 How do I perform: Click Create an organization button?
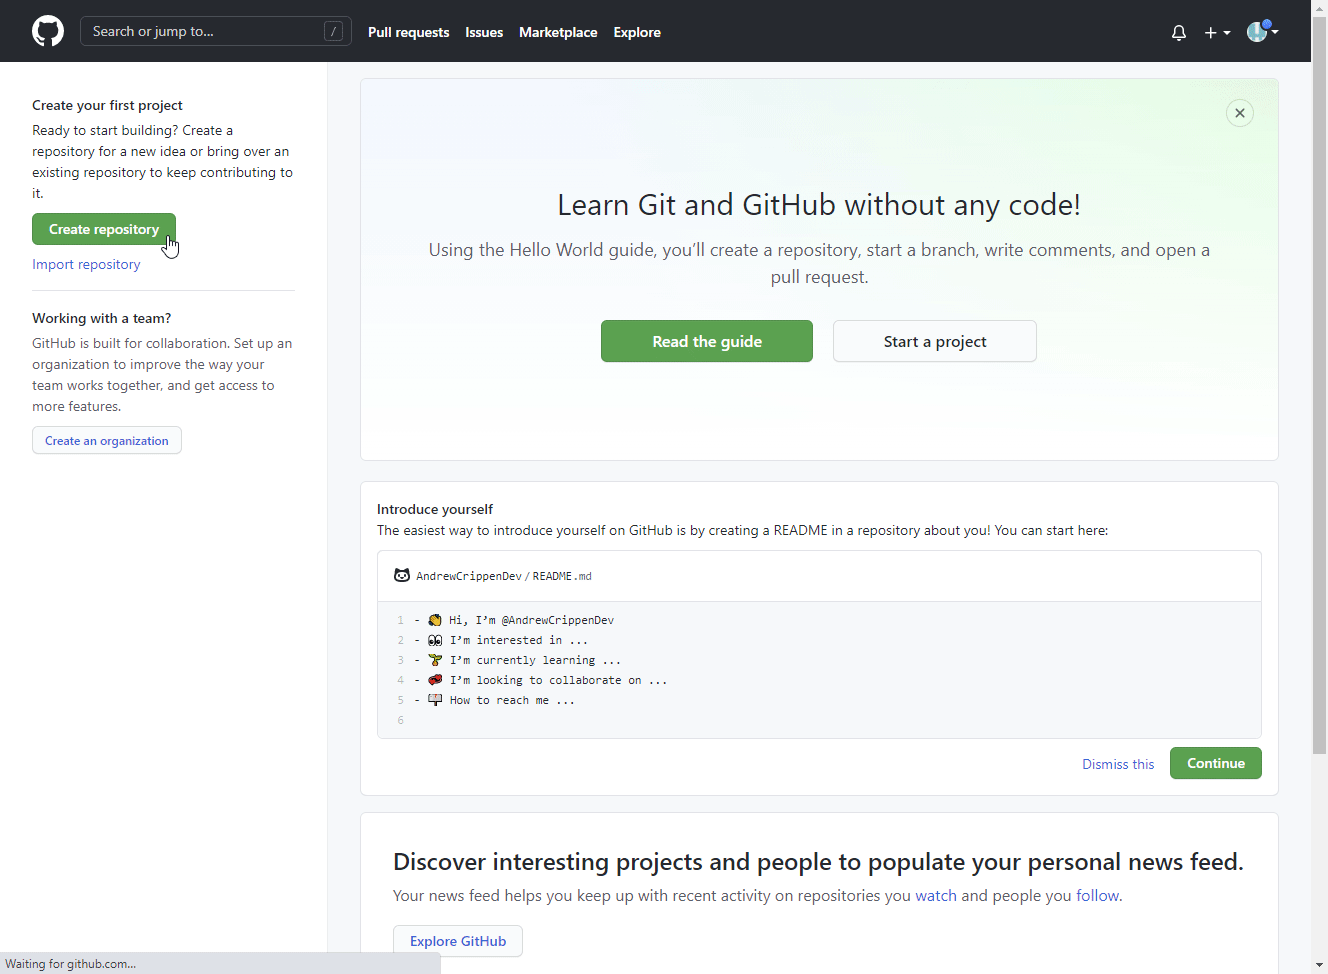click(x=107, y=440)
